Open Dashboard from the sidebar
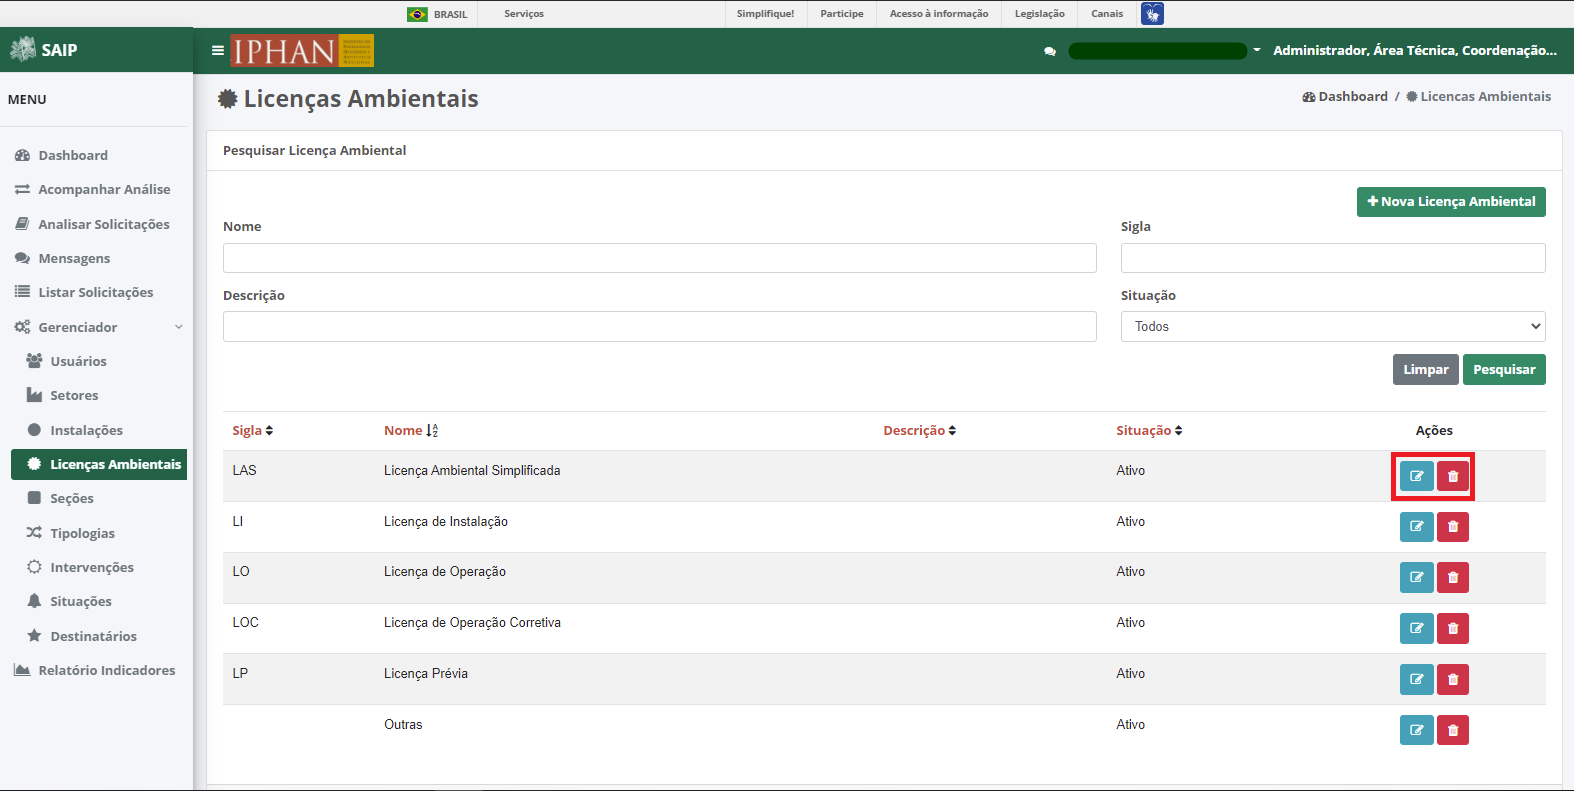The width and height of the screenshot is (1575, 791). 73,155
